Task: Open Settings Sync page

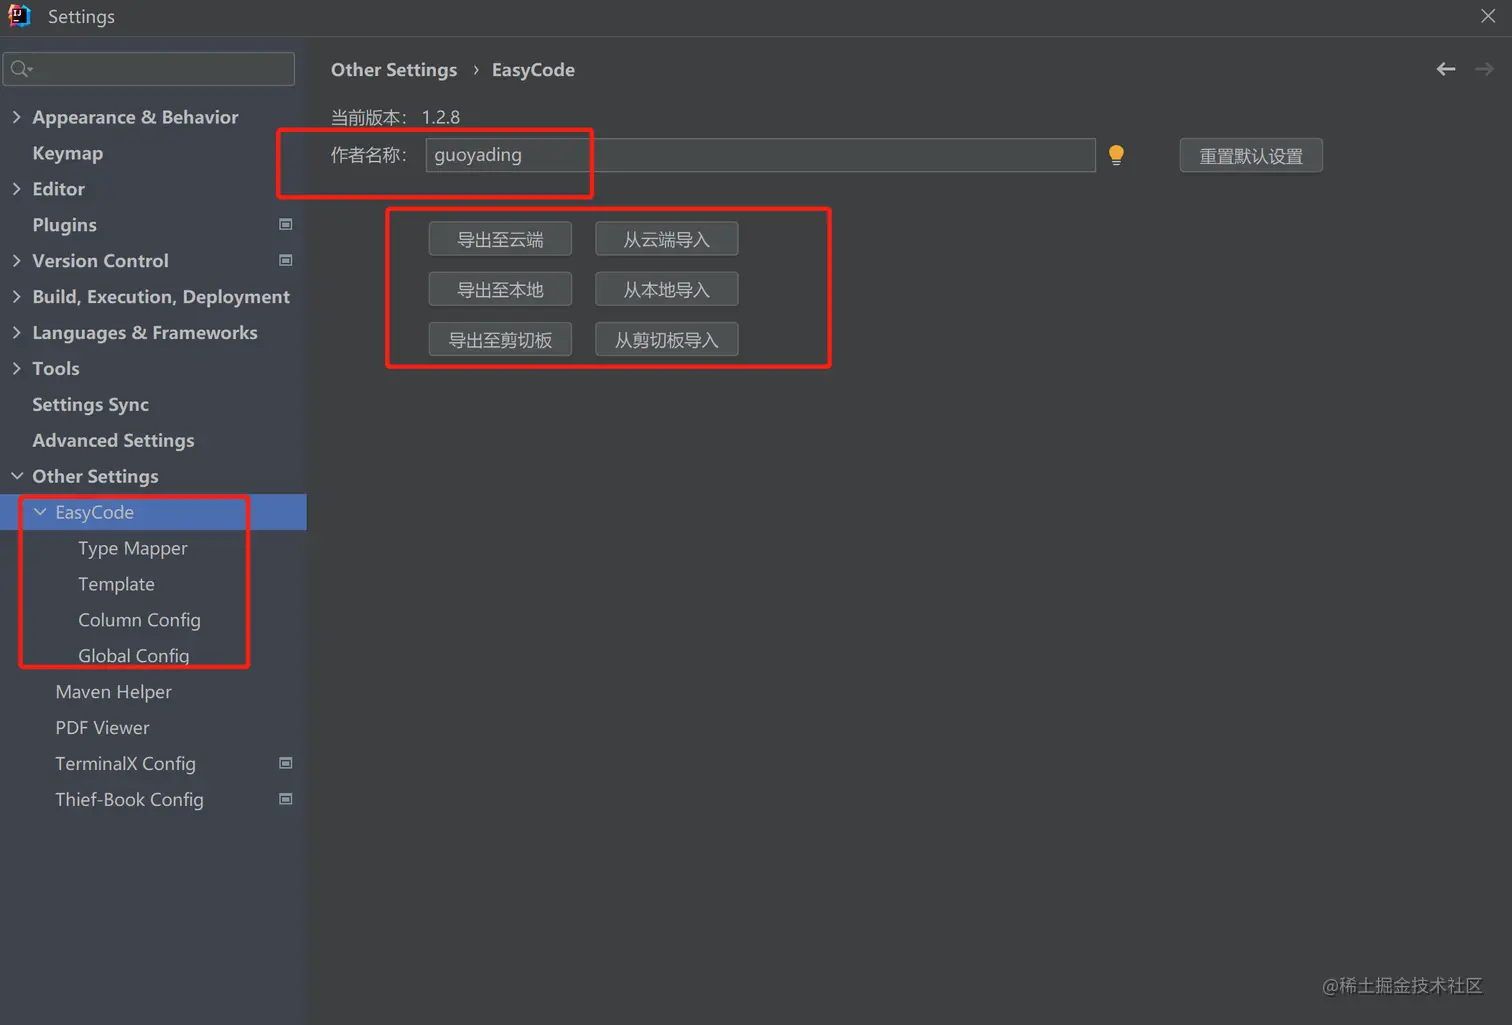Action: point(90,405)
